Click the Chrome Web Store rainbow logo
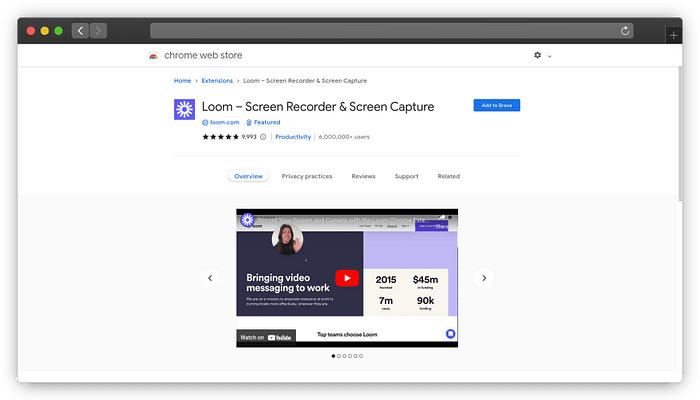The image size is (700, 400). 153,55
